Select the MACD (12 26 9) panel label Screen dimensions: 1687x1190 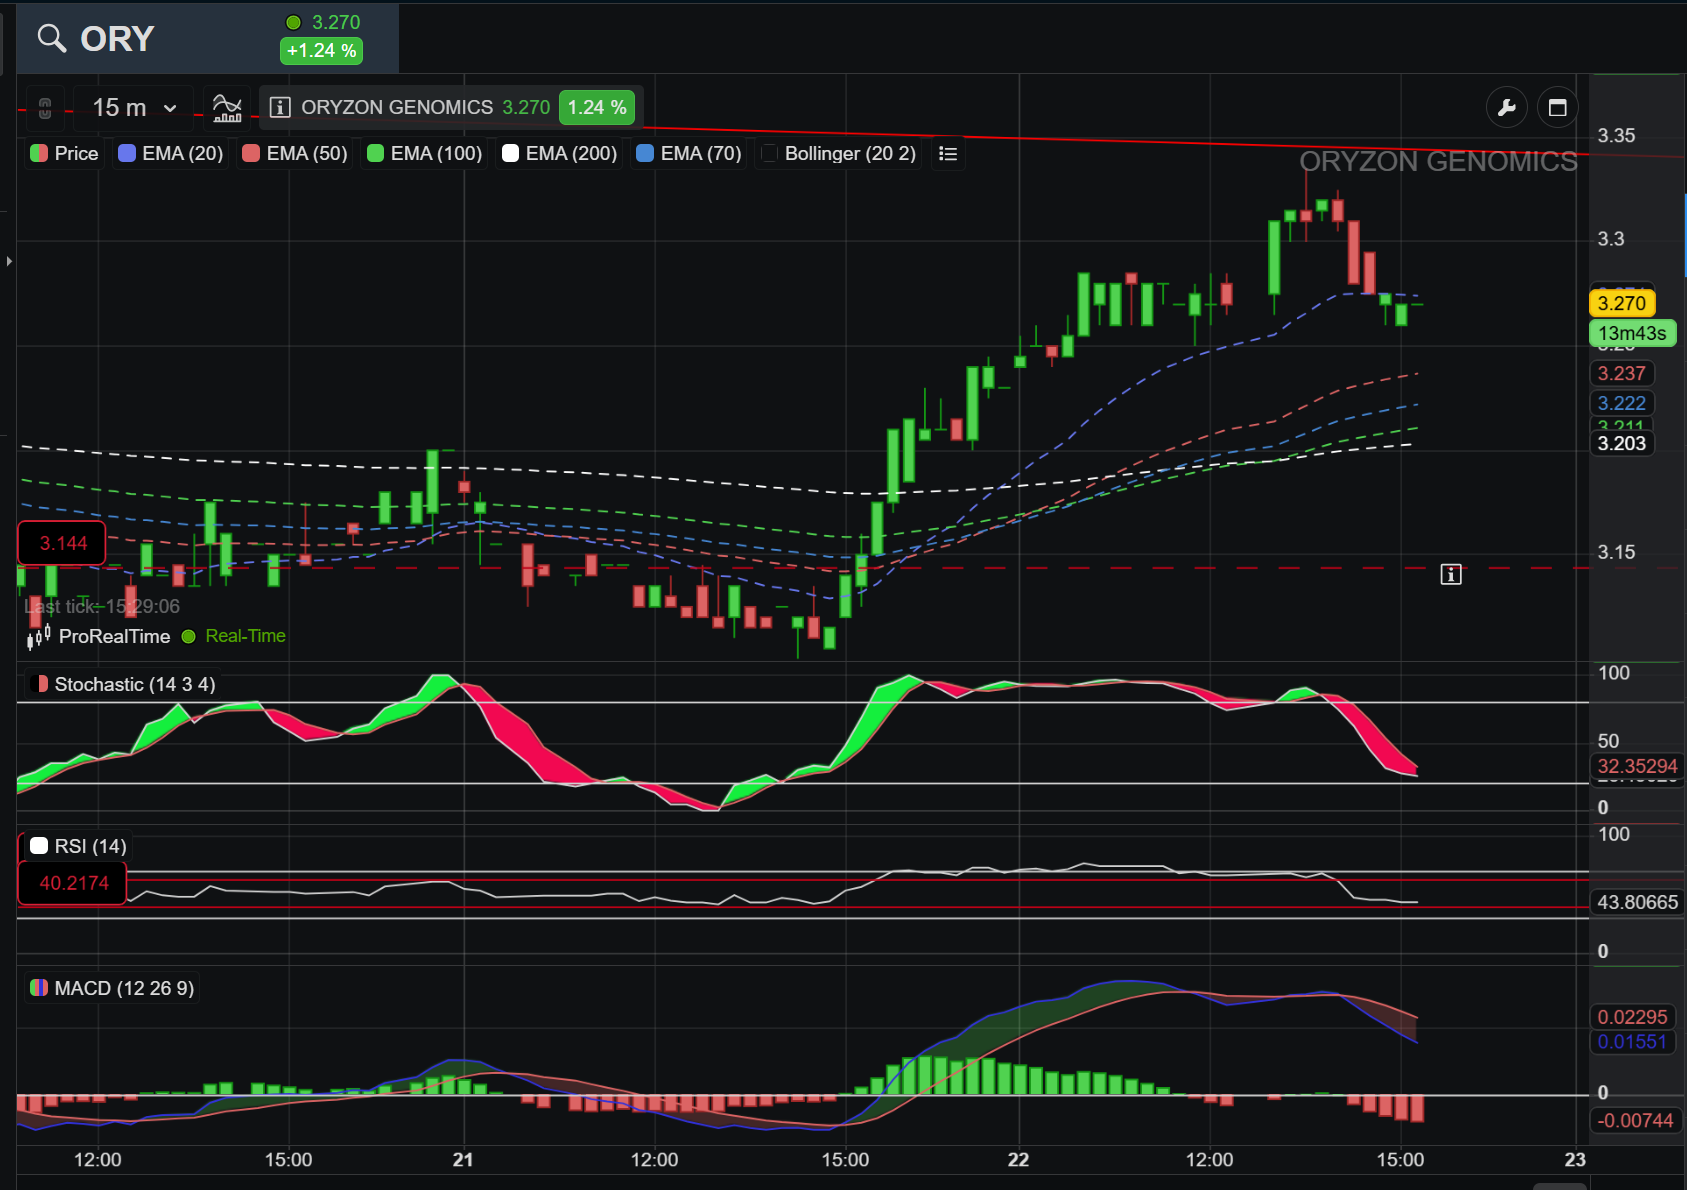point(112,989)
